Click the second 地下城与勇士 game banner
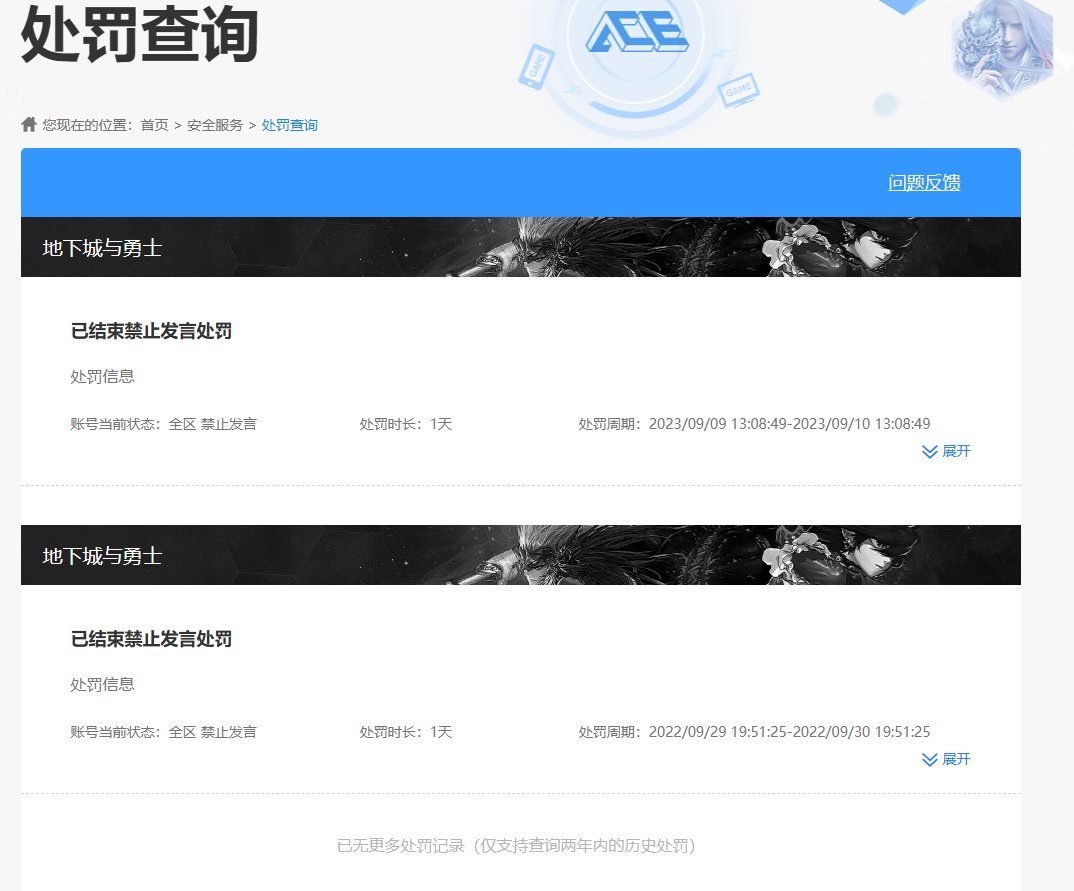 point(521,555)
